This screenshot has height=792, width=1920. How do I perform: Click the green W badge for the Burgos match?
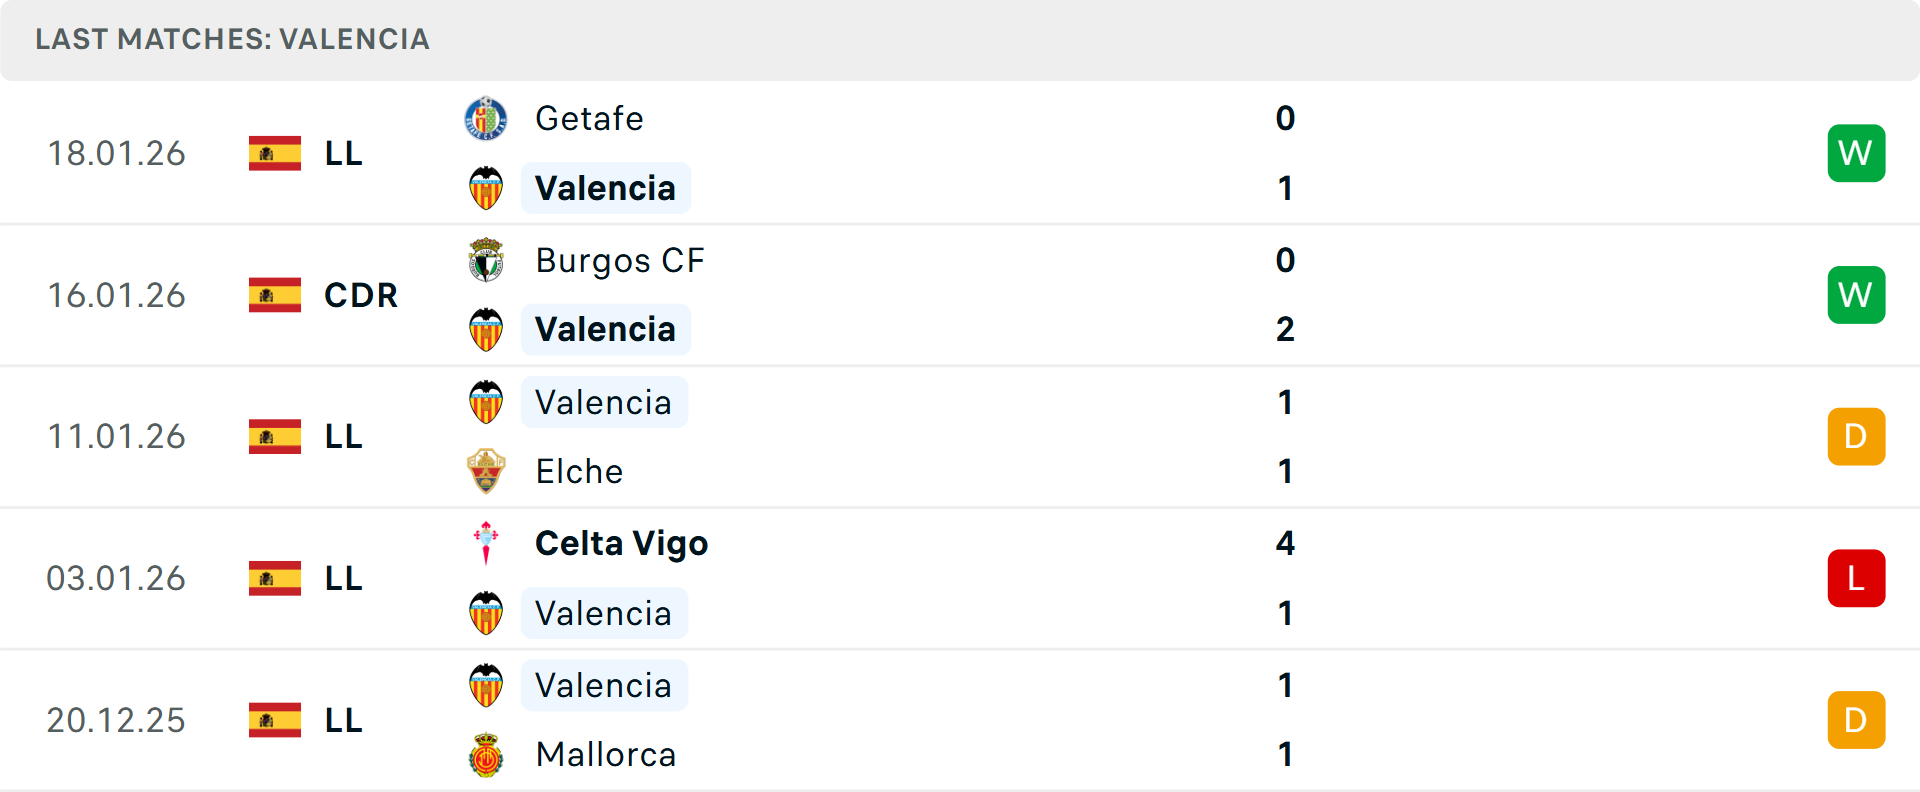(1856, 294)
